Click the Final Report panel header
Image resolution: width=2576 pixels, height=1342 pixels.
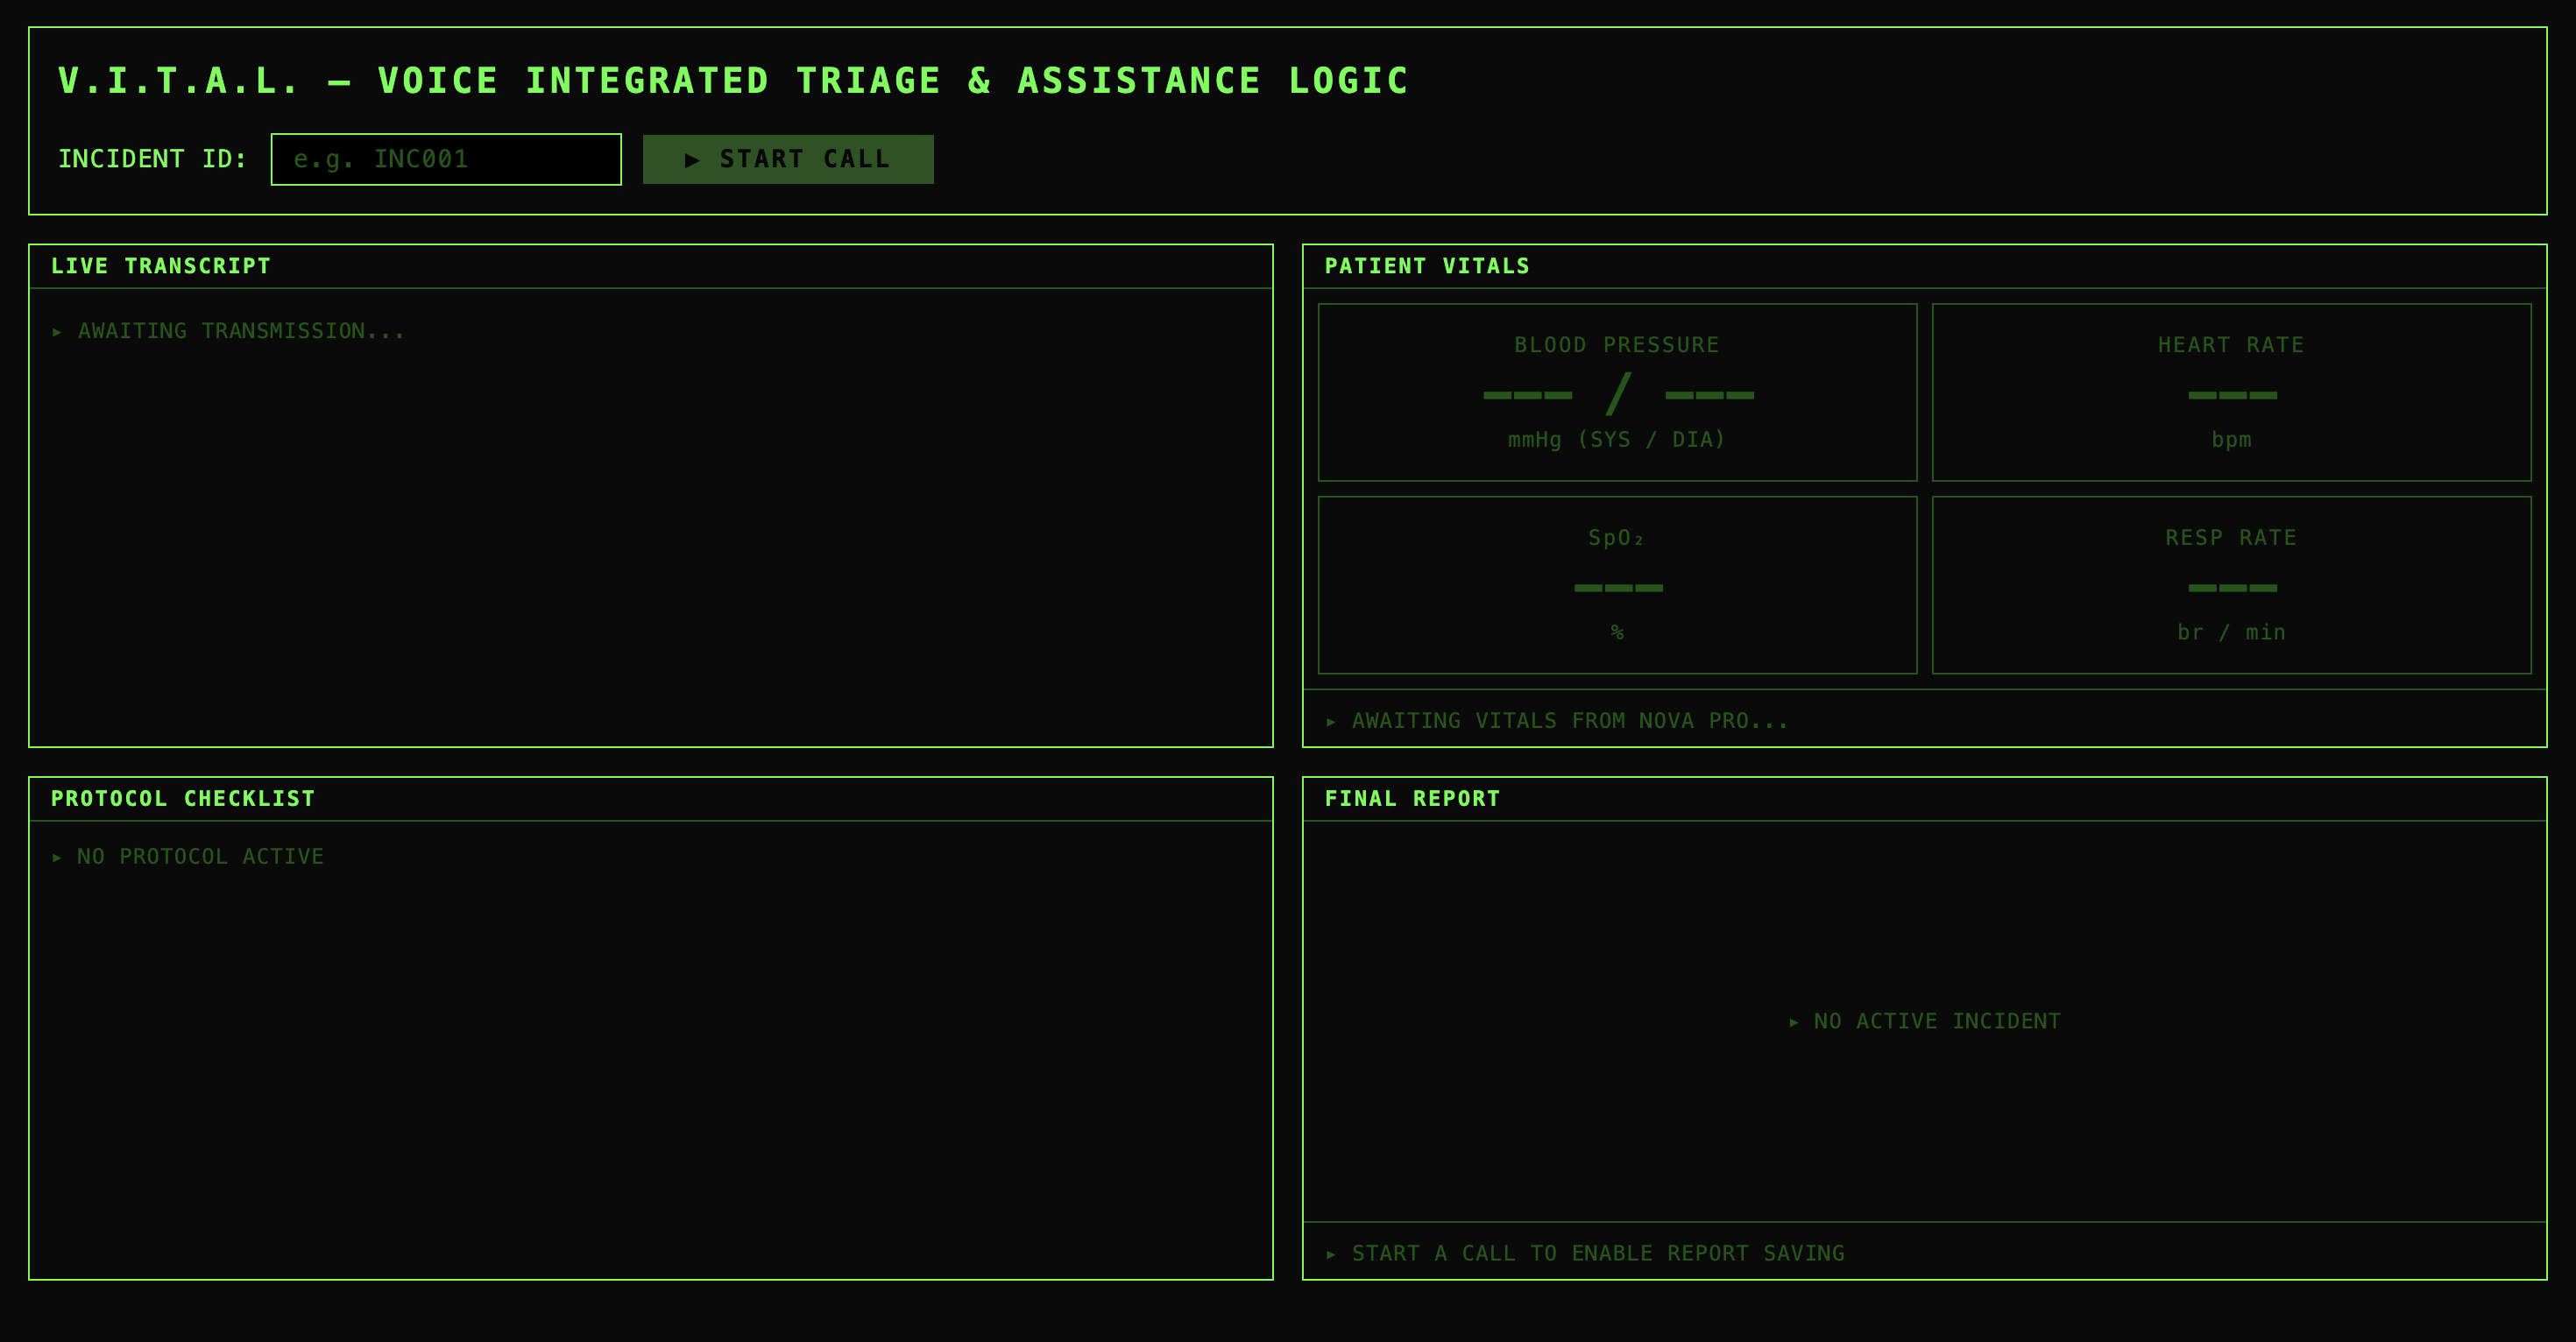point(1411,798)
